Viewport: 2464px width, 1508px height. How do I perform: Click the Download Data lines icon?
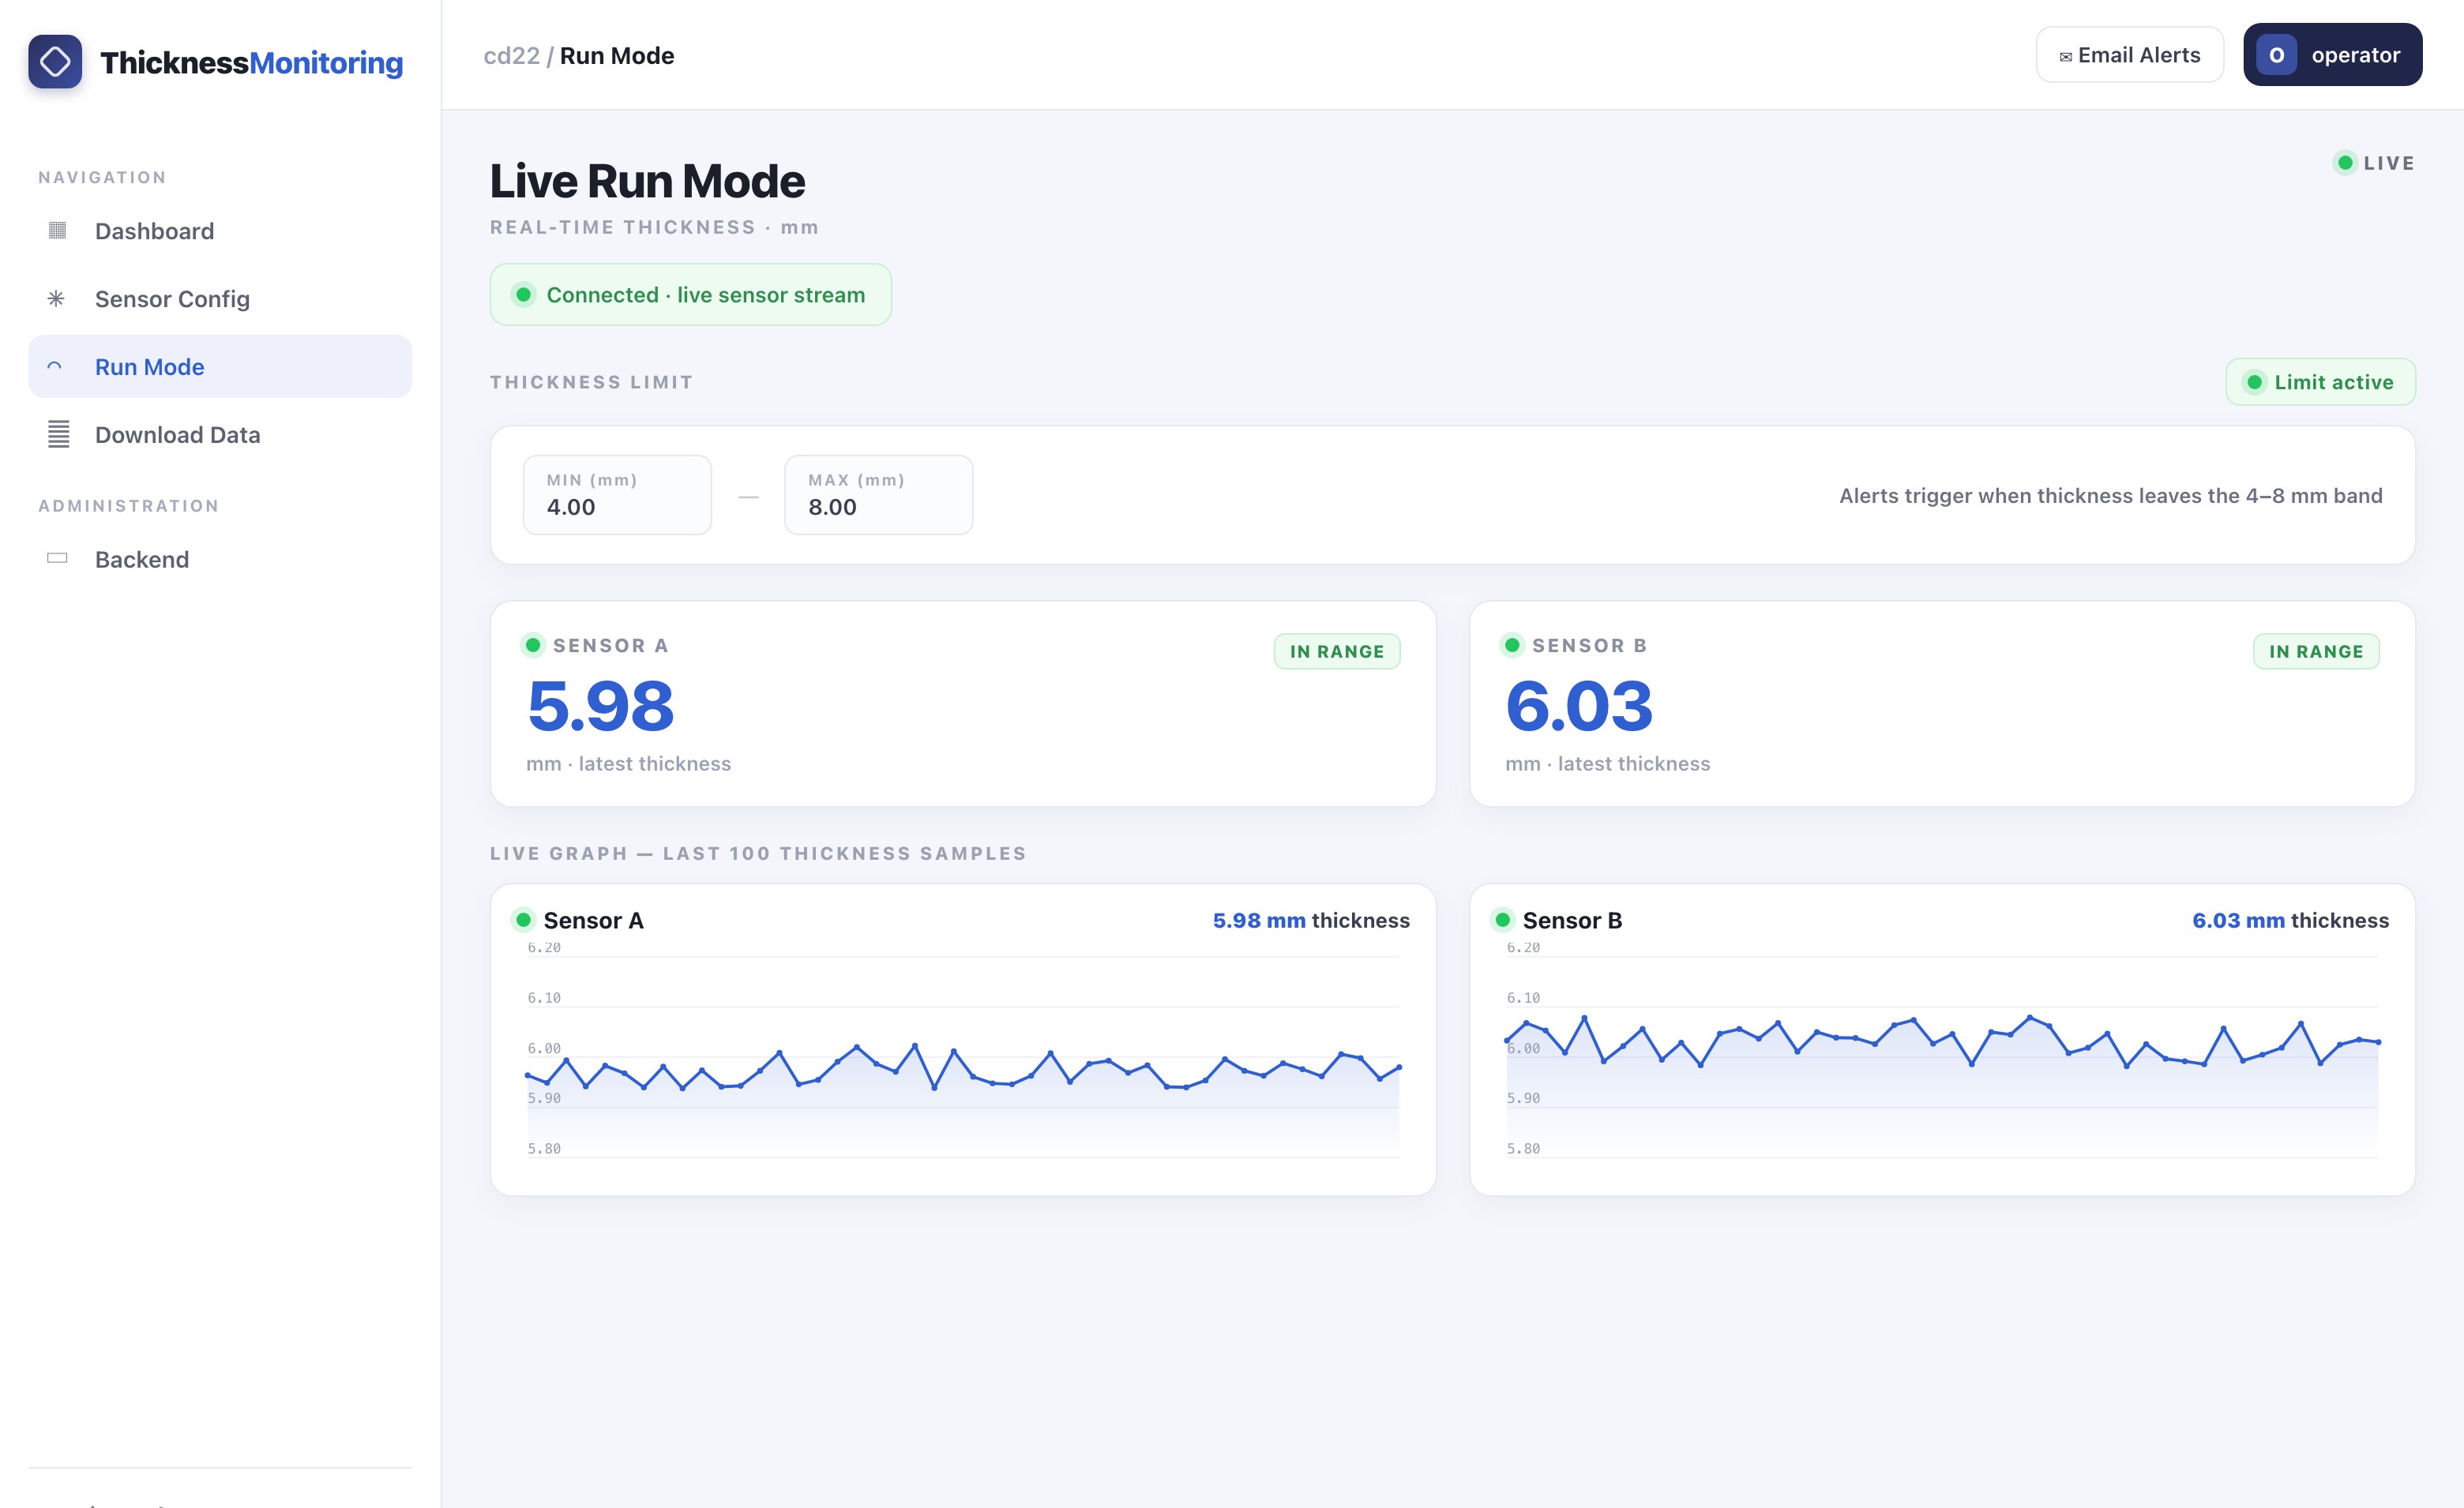pos(59,434)
